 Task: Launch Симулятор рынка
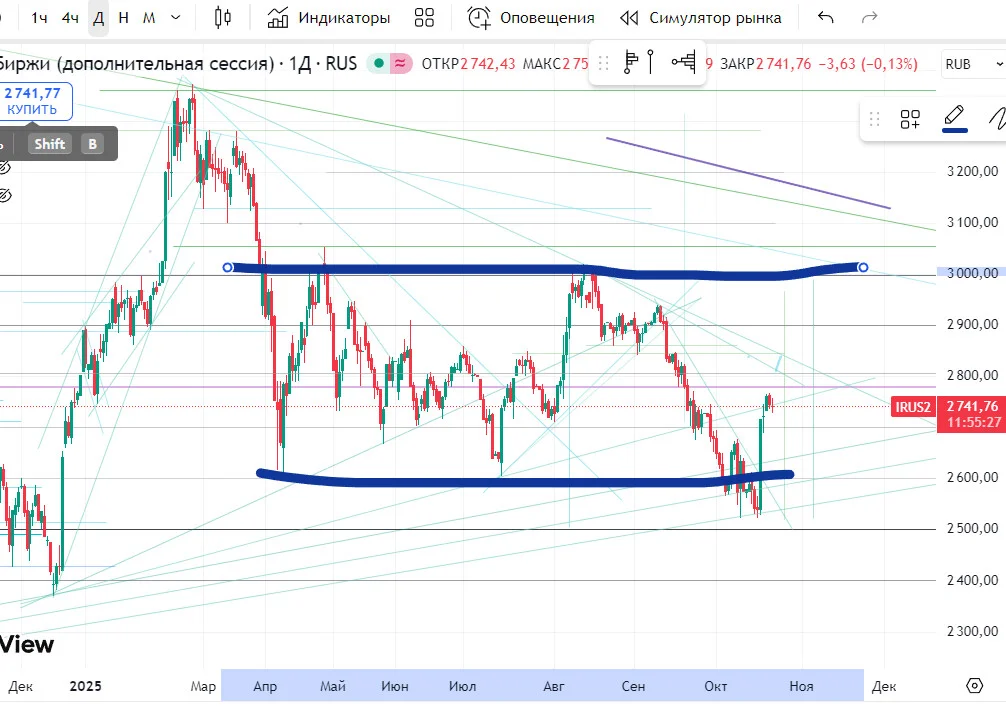(701, 17)
